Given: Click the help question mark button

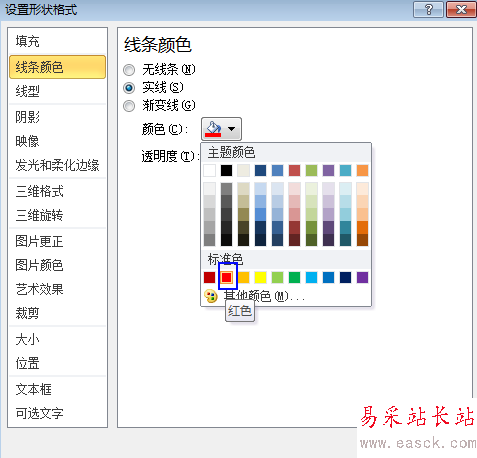Looking at the screenshot, I should click(x=428, y=9).
